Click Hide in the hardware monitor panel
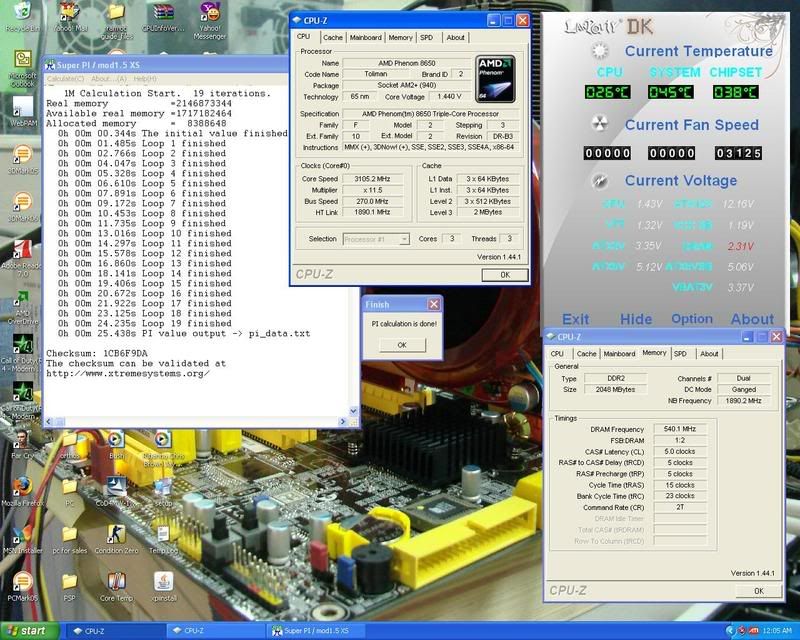 pos(635,319)
